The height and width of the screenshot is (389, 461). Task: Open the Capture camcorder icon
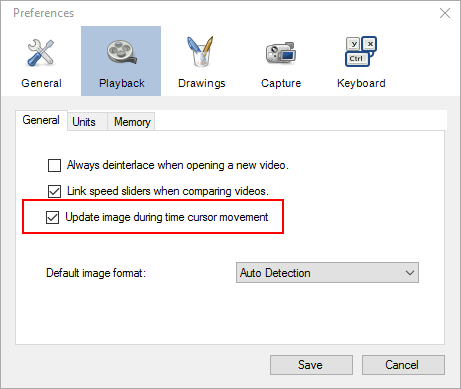click(x=281, y=53)
